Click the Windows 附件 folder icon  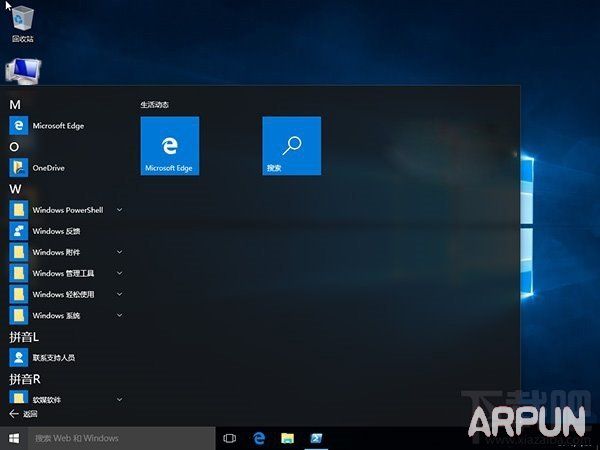coord(19,252)
